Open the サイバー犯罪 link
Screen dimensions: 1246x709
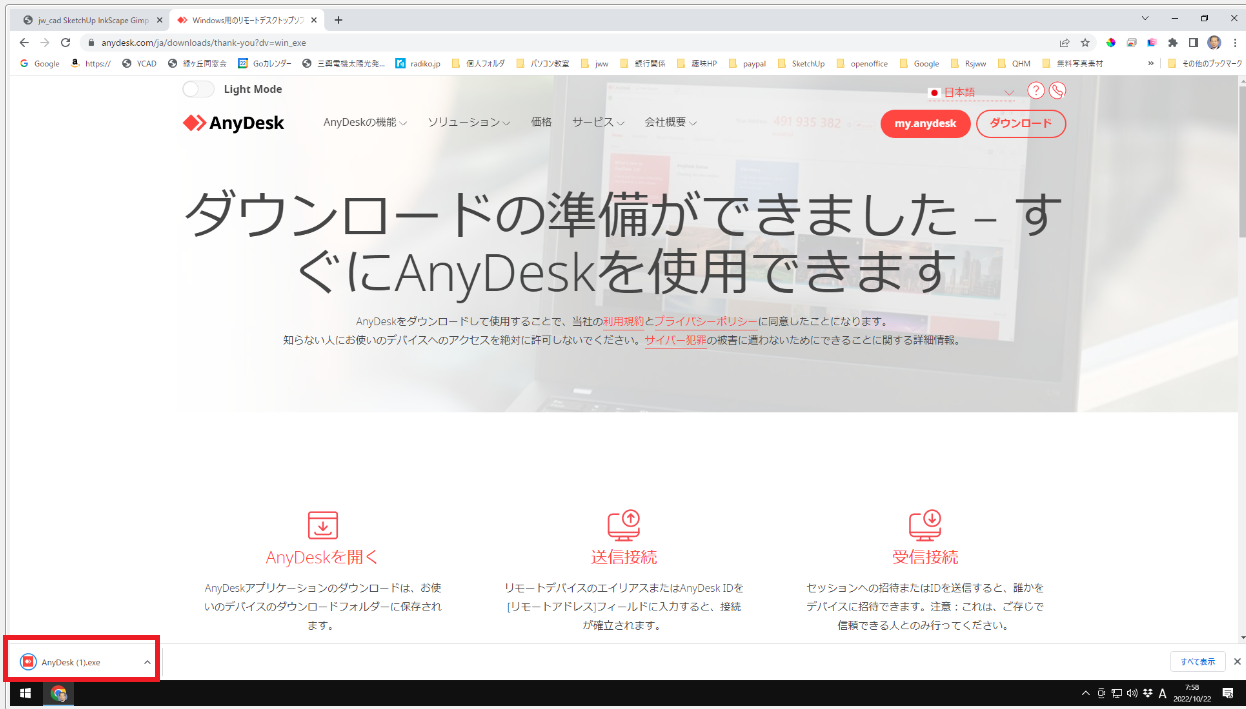(x=676, y=340)
